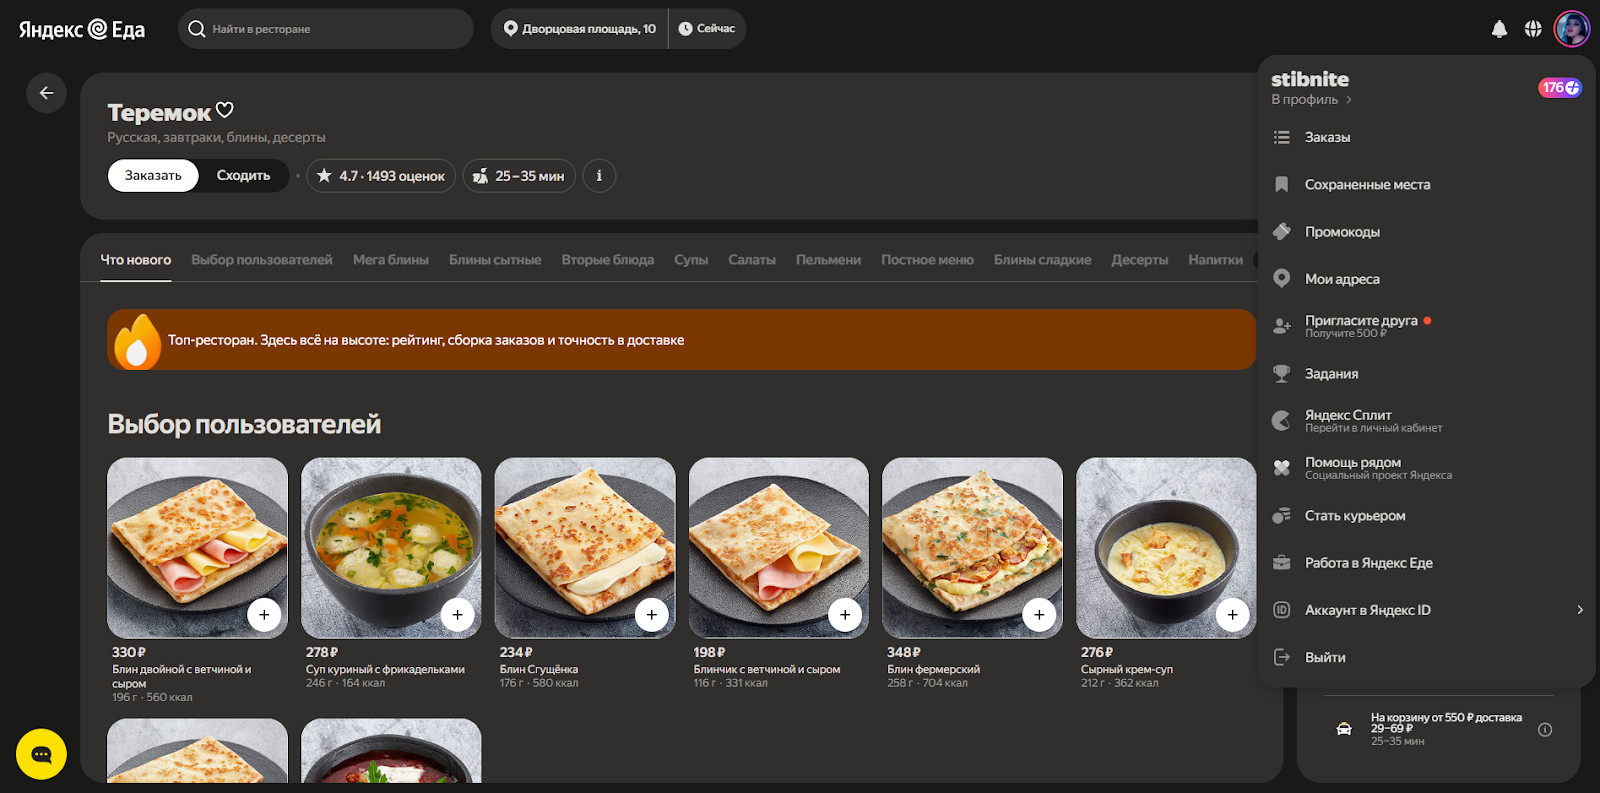The image size is (1600, 793).
Task: Open Помощь рядом menu item
Action: click(x=1427, y=468)
